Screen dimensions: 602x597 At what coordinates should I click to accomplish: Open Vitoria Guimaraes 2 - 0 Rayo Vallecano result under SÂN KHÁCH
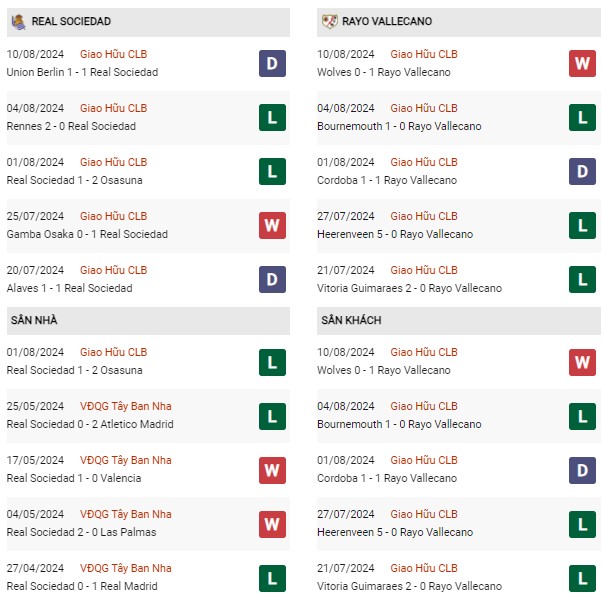point(409,586)
